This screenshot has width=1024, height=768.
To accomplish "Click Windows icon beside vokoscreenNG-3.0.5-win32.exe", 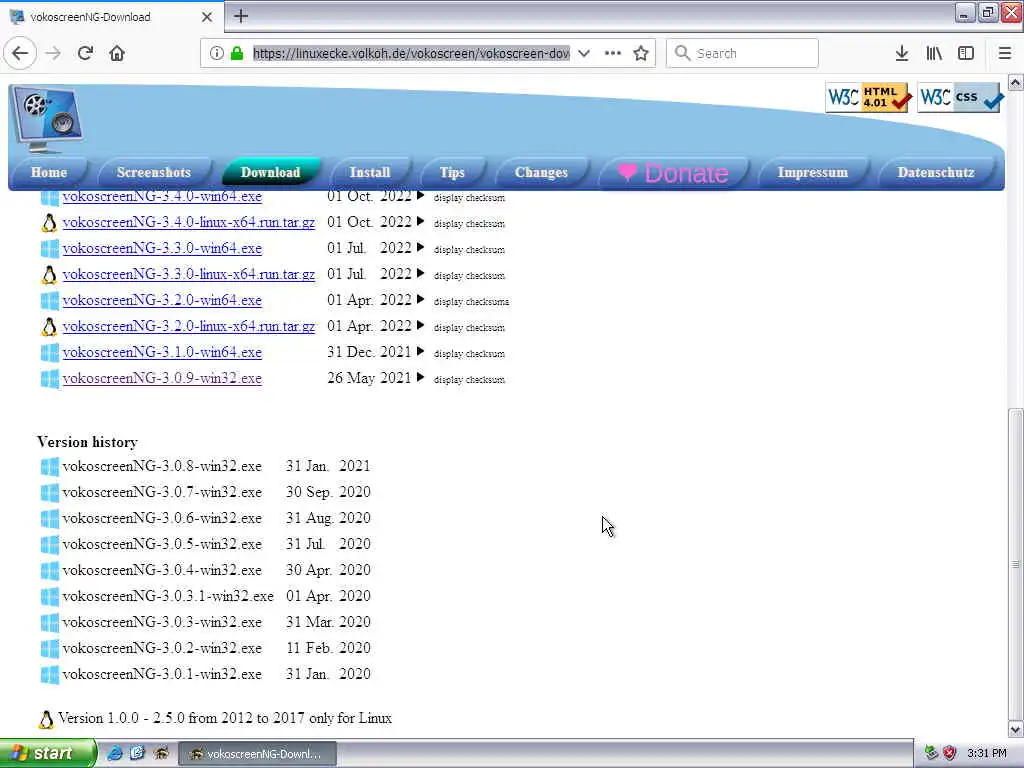I will pos(50,545).
